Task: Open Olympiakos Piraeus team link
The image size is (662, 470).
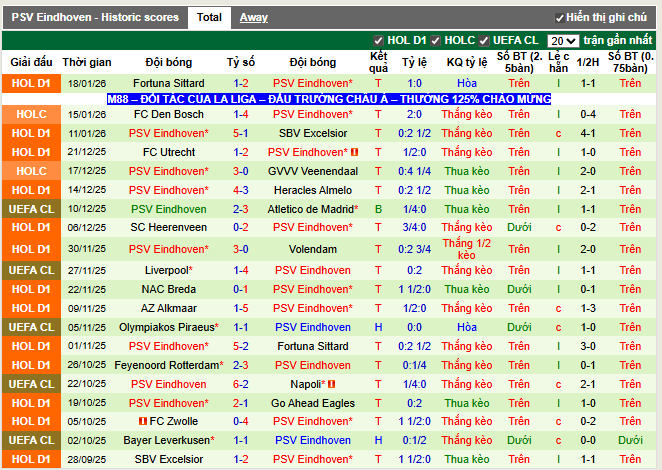Action: pyautogui.click(x=167, y=327)
